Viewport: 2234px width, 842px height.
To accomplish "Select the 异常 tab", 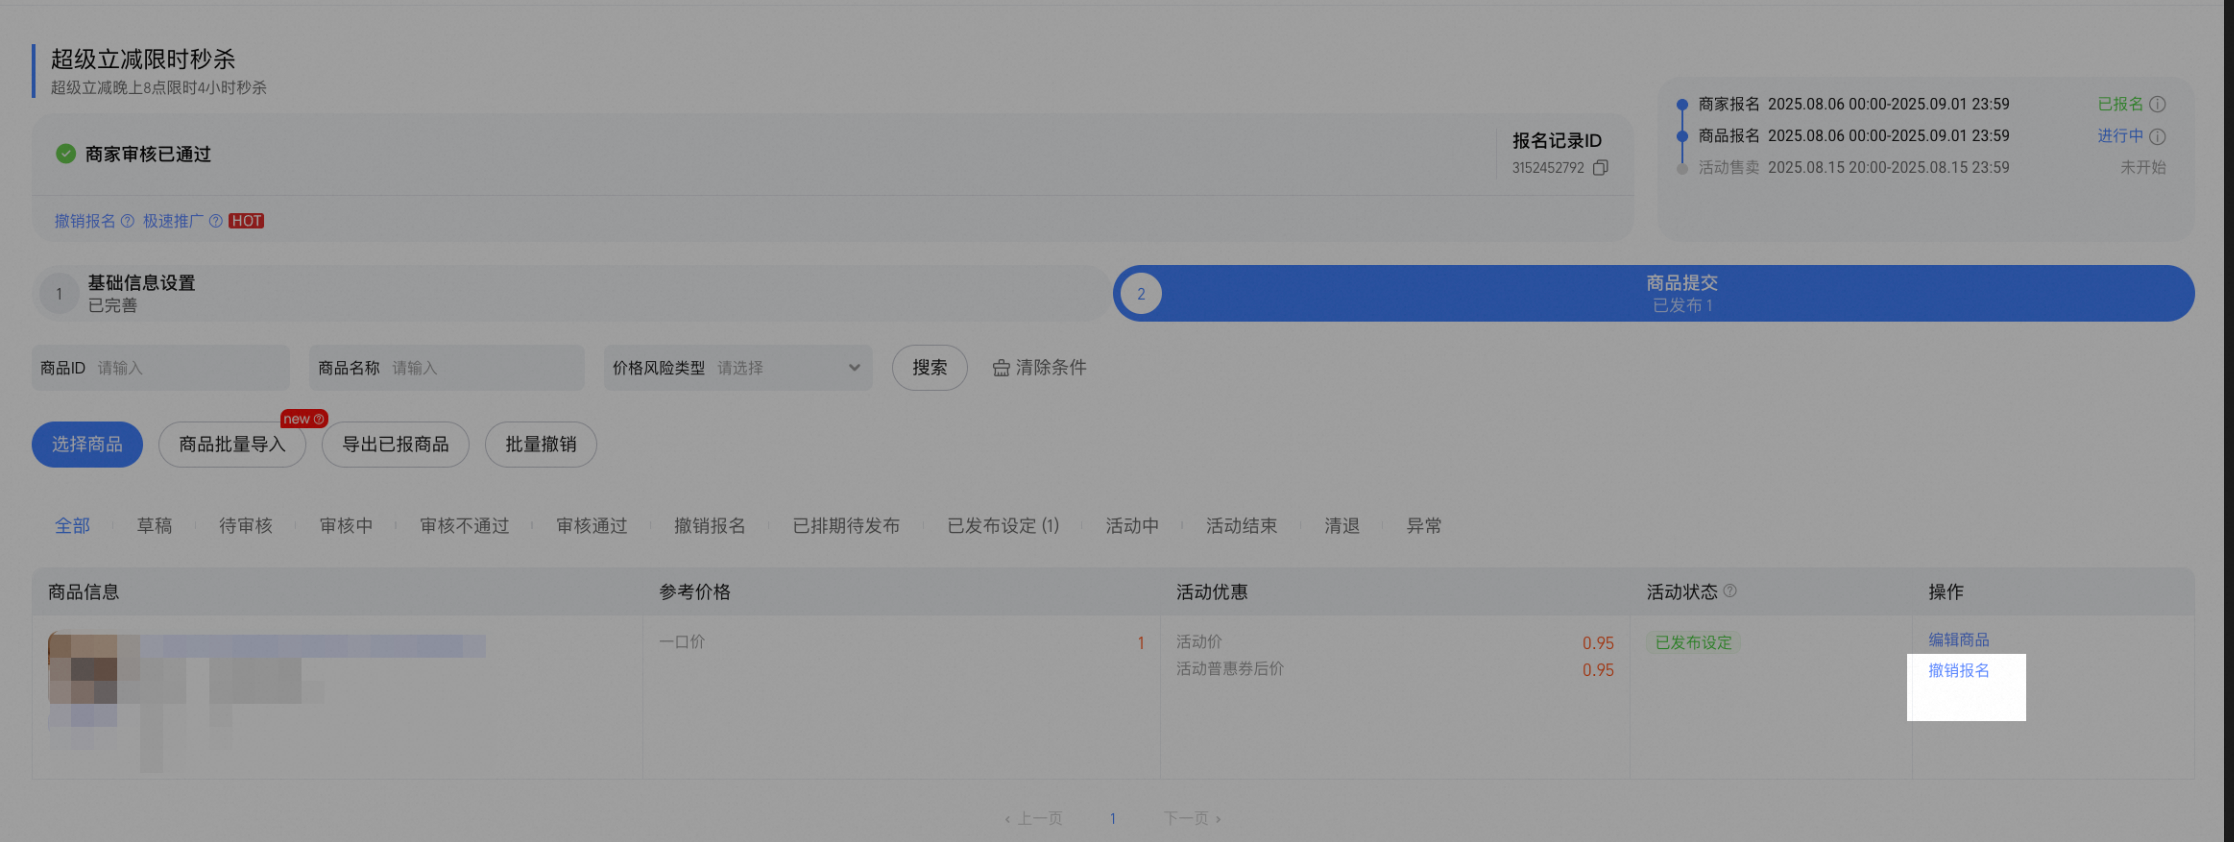I will (x=1424, y=526).
